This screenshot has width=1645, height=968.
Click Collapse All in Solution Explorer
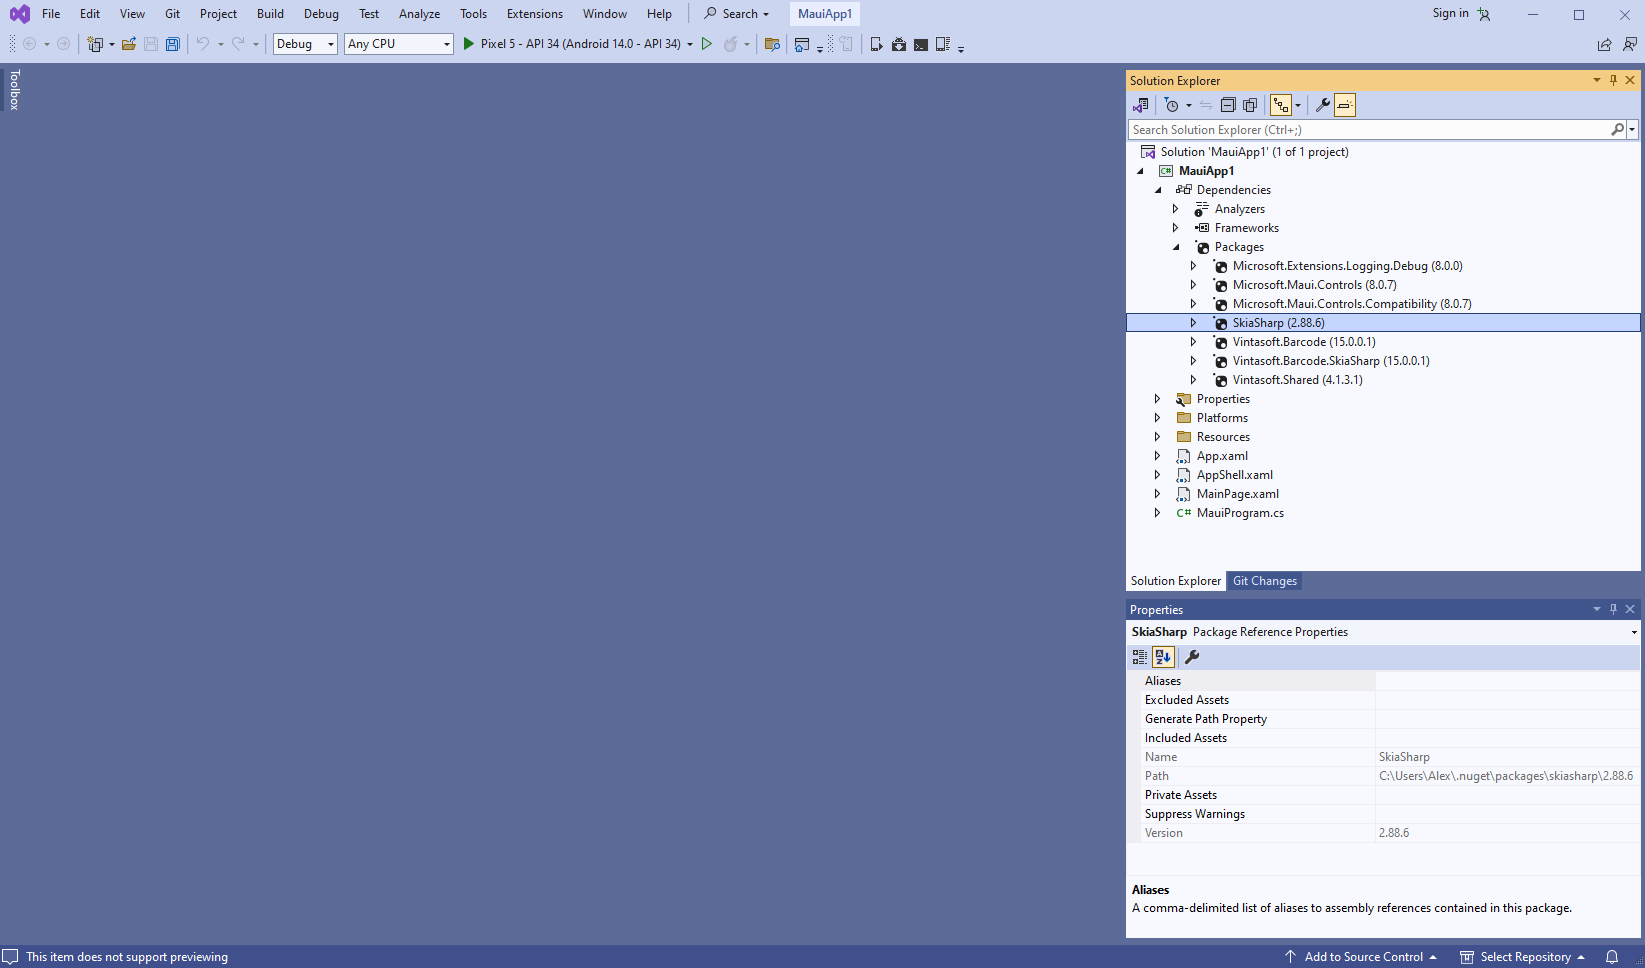click(1228, 105)
